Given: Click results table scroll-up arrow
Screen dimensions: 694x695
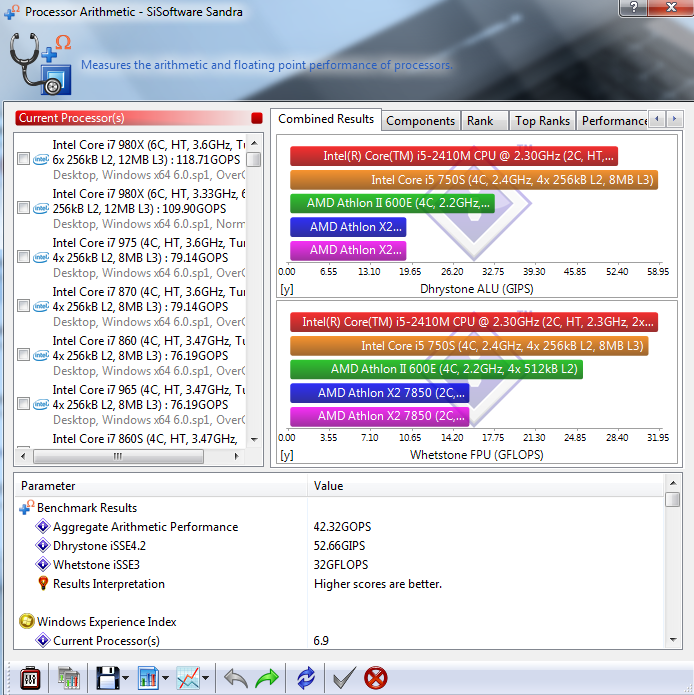Looking at the screenshot, I should click(673, 483).
